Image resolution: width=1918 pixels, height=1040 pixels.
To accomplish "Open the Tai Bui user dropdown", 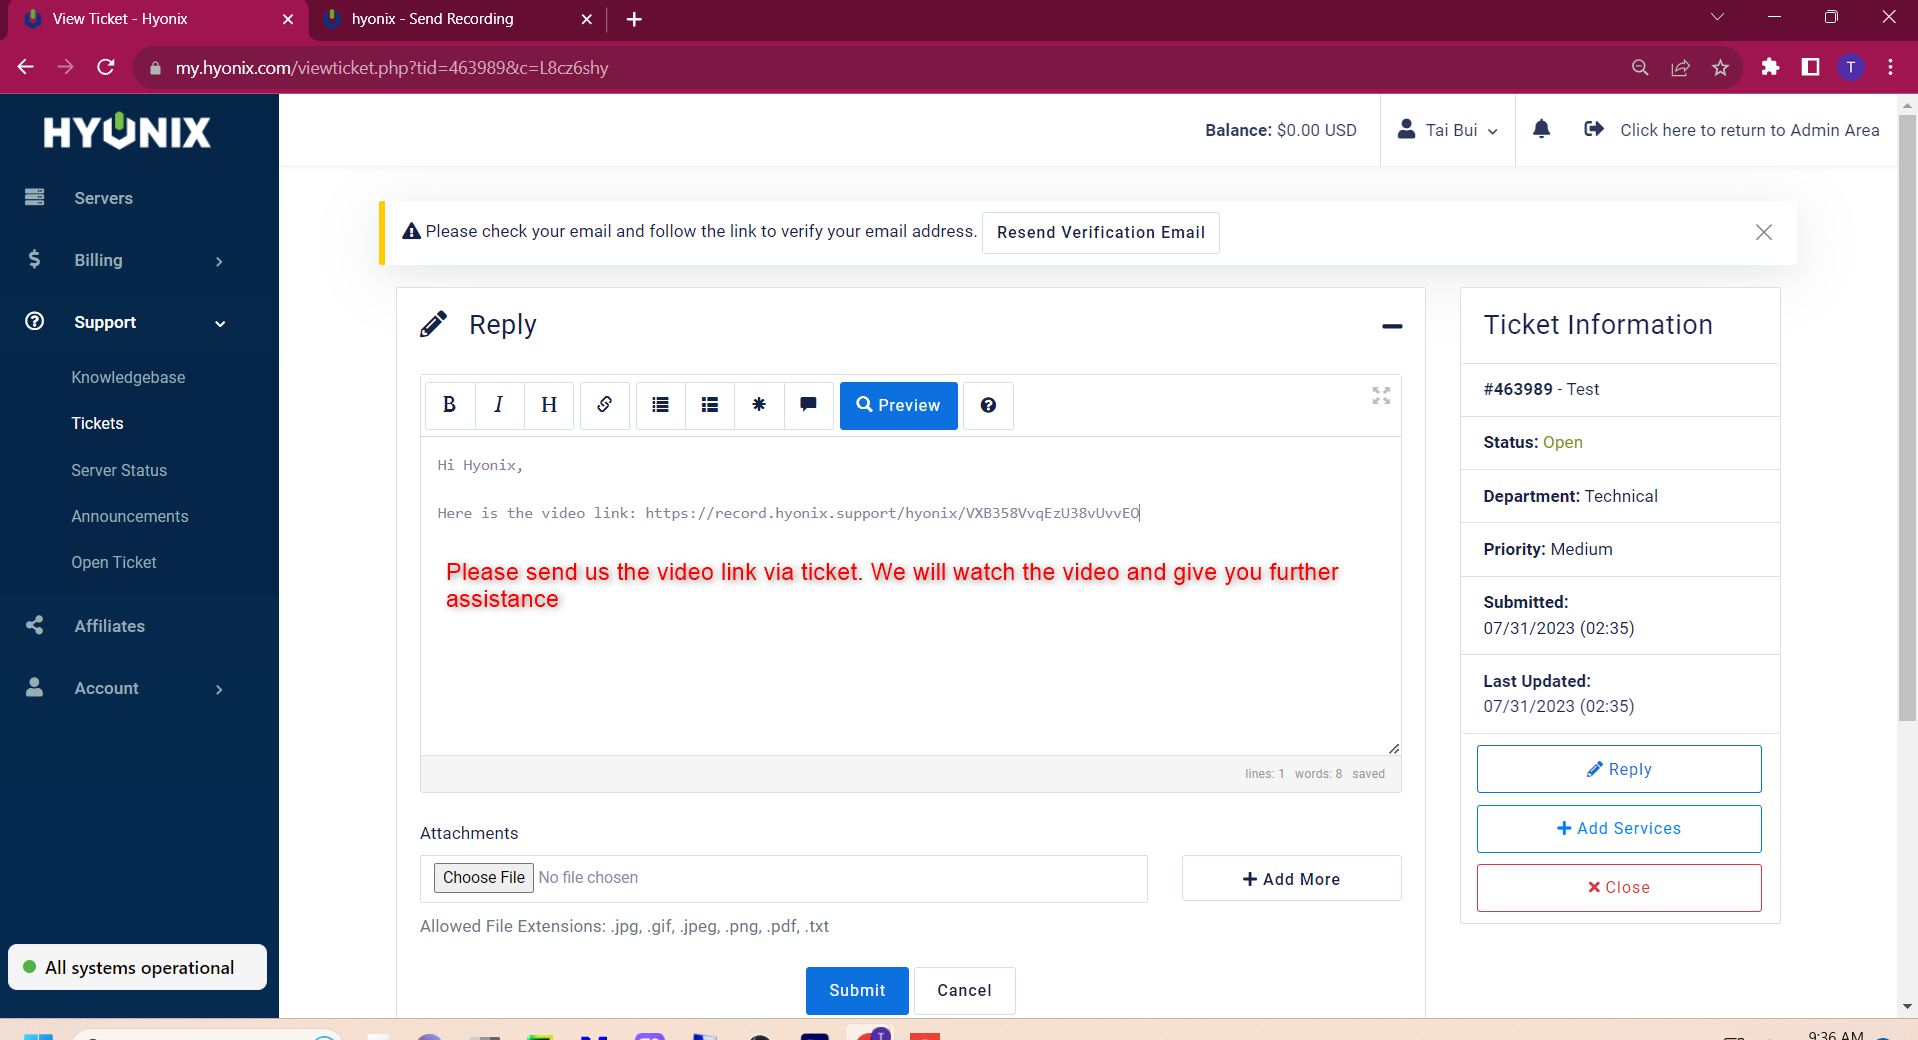I will pos(1448,130).
